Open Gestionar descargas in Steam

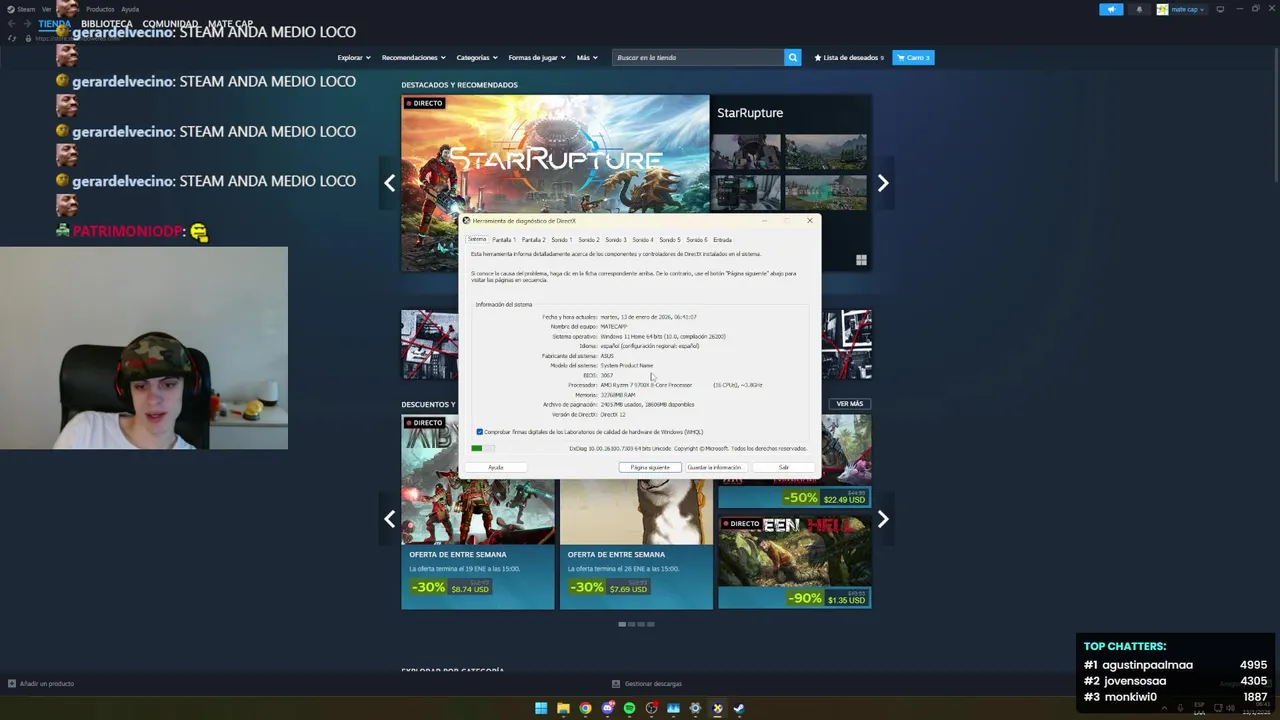click(x=647, y=684)
